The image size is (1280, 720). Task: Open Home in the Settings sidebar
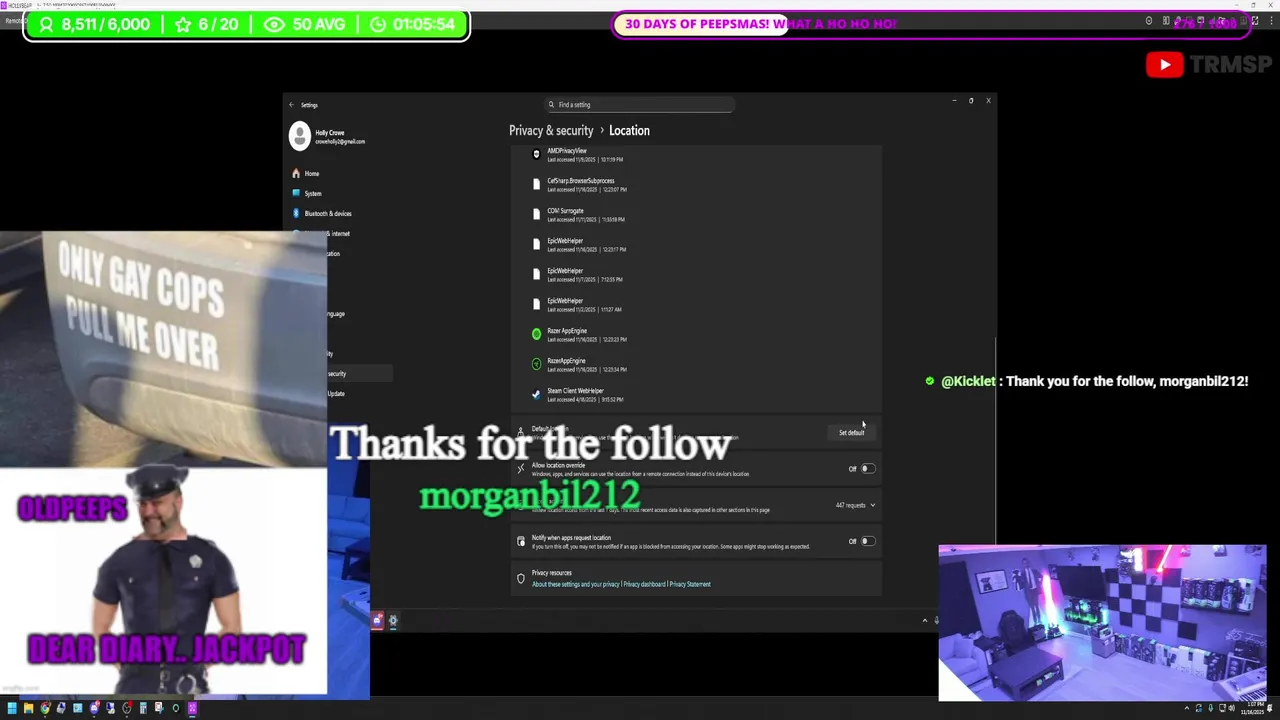coord(305,173)
